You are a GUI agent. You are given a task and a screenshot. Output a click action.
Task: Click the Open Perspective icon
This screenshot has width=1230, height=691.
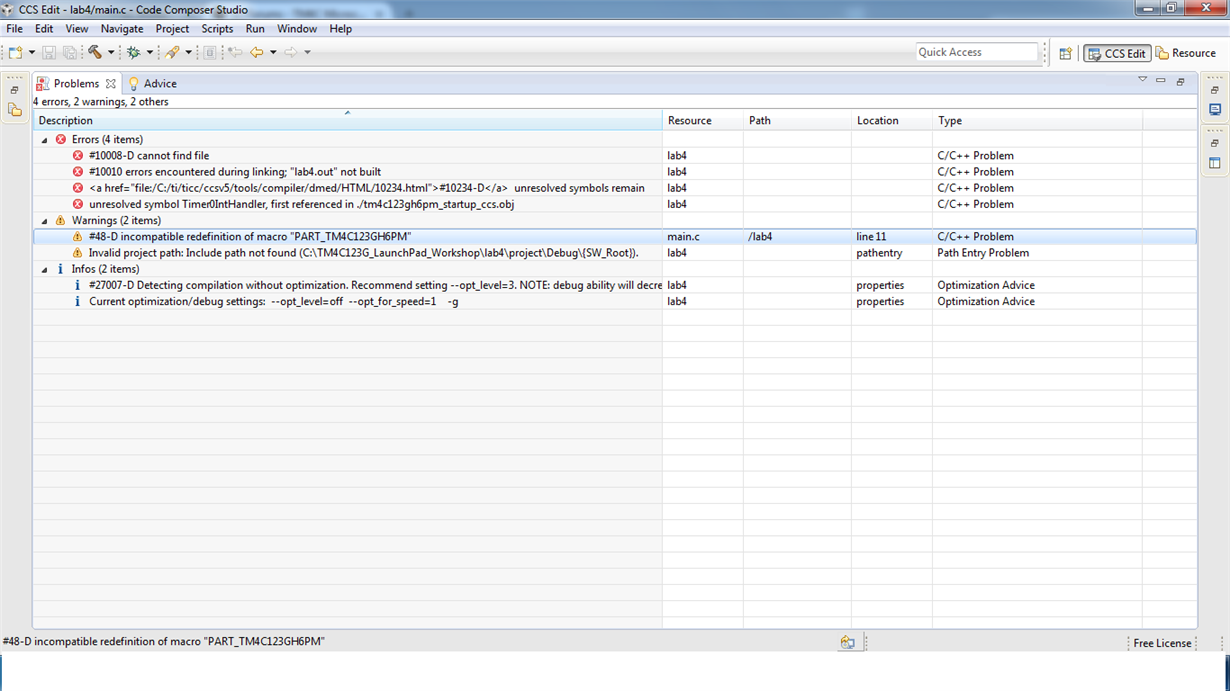1065,53
